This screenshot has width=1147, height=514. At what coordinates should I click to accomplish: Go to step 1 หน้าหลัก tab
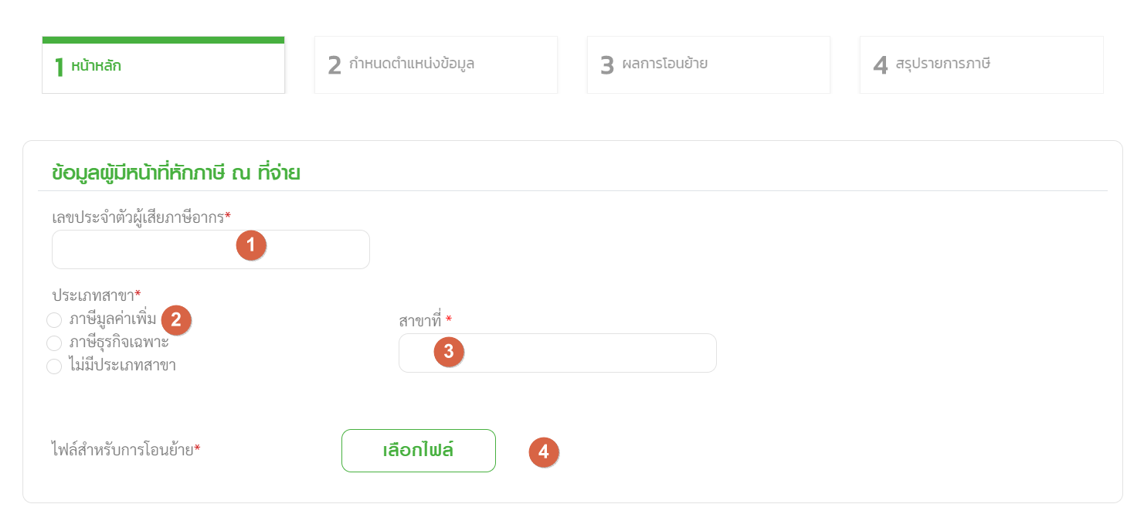pos(163,65)
